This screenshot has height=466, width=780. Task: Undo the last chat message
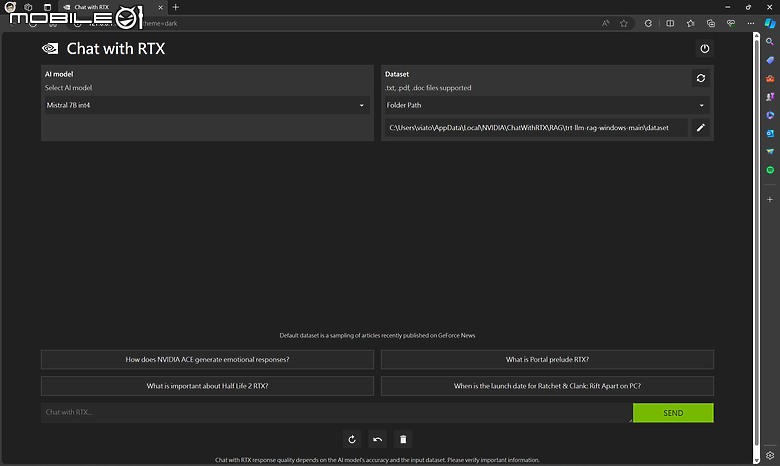tap(378, 439)
